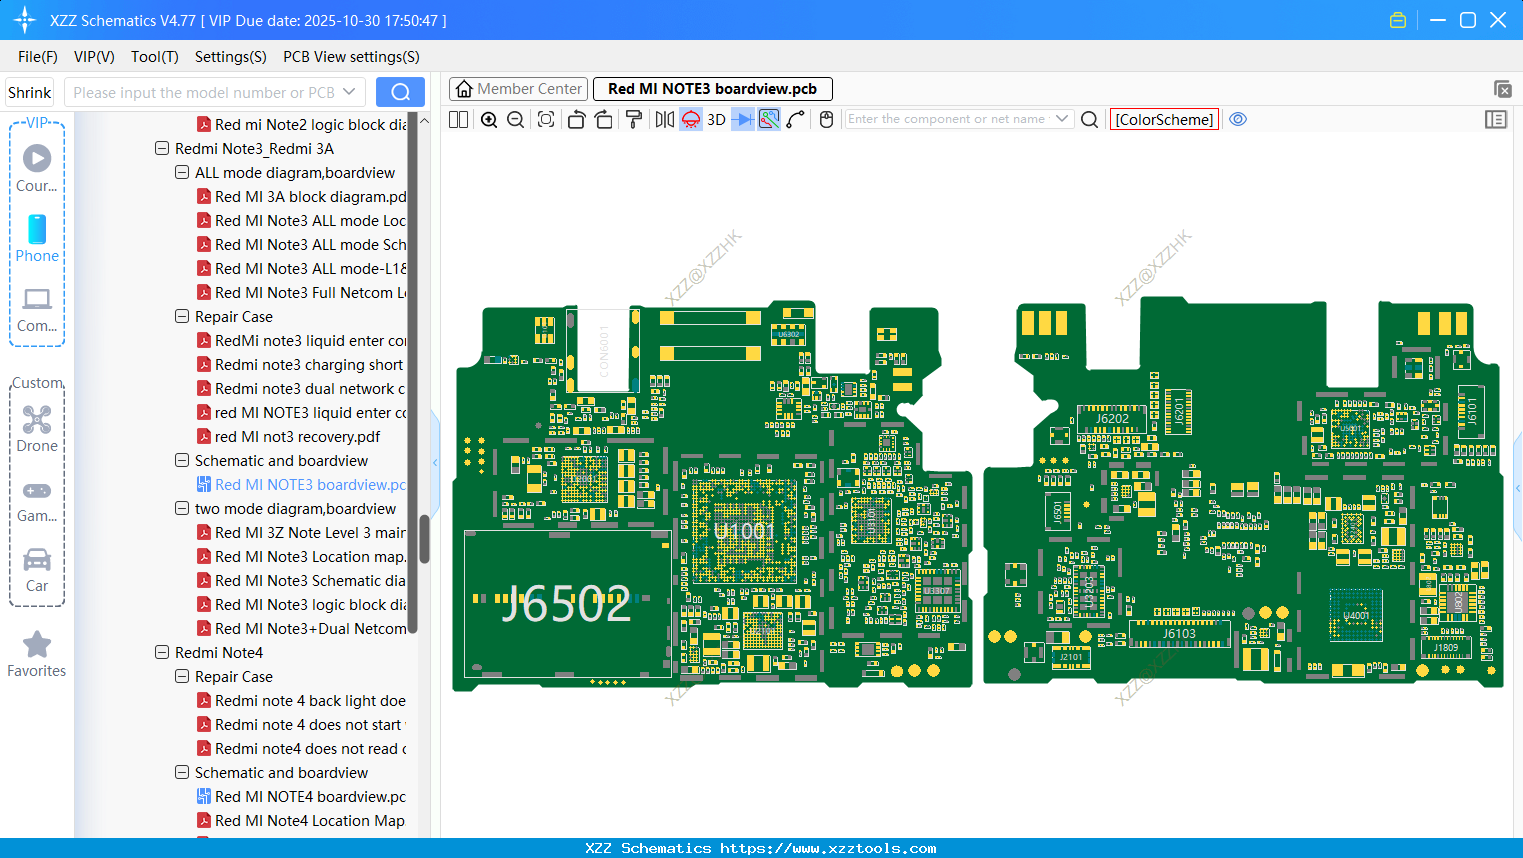The width and height of the screenshot is (1523, 858).
Task: Mirror the board horizontally
Action: tap(665, 119)
